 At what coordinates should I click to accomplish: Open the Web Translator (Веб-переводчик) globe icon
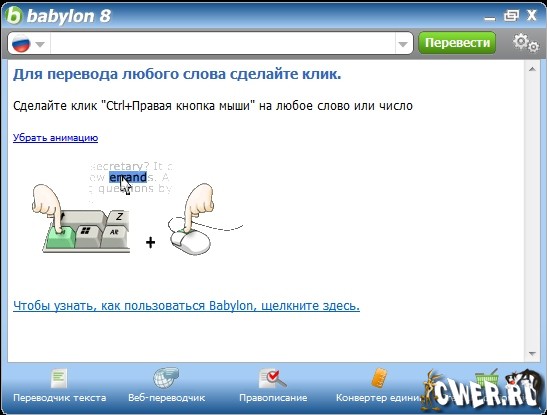(x=166, y=378)
